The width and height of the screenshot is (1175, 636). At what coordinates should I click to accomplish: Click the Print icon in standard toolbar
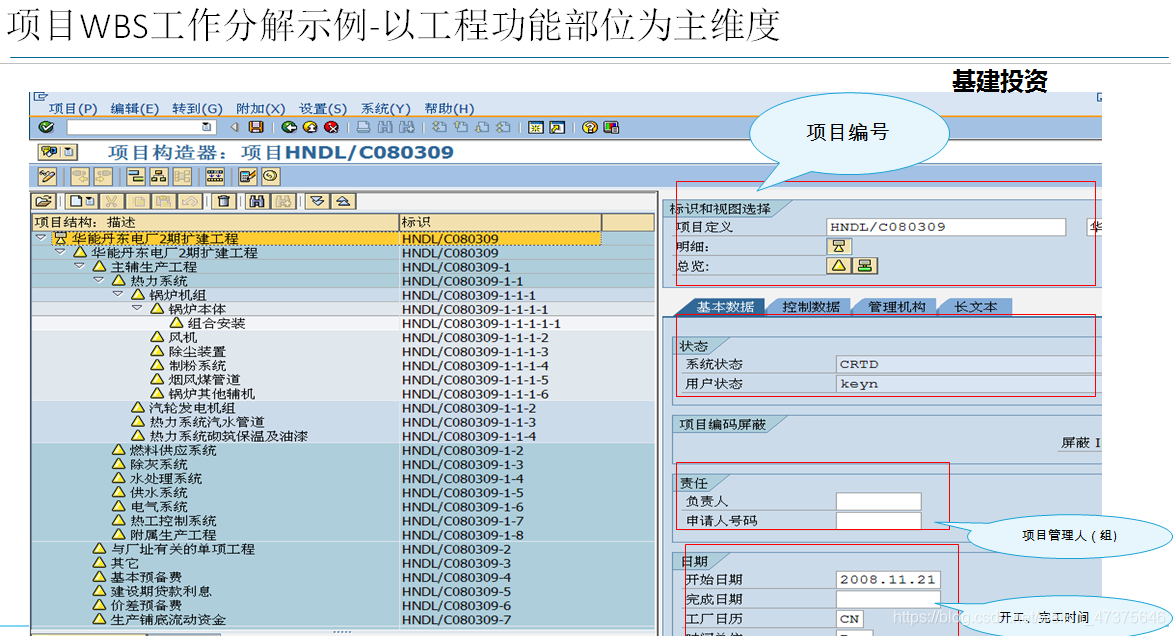(x=363, y=127)
